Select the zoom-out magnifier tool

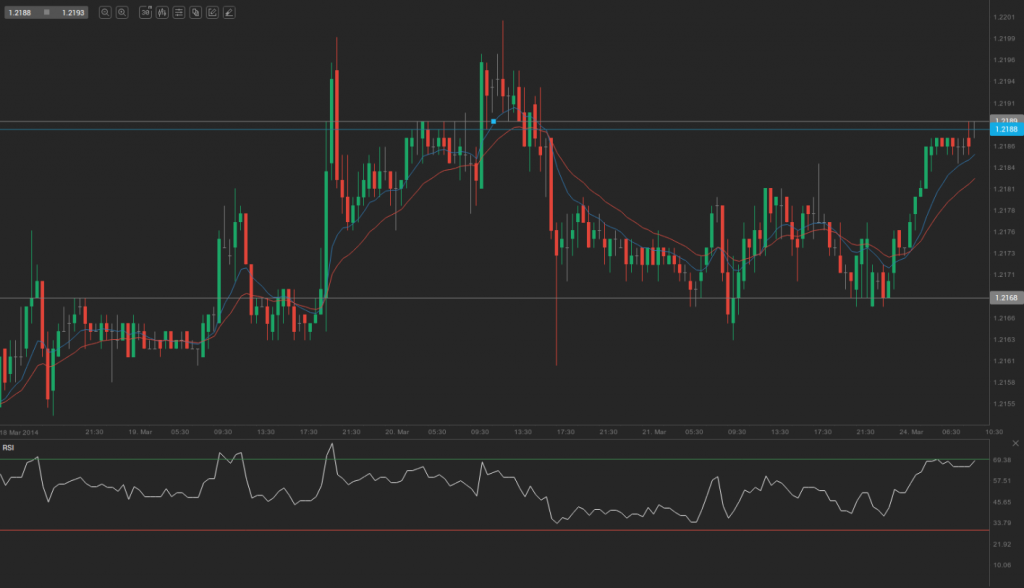point(106,13)
